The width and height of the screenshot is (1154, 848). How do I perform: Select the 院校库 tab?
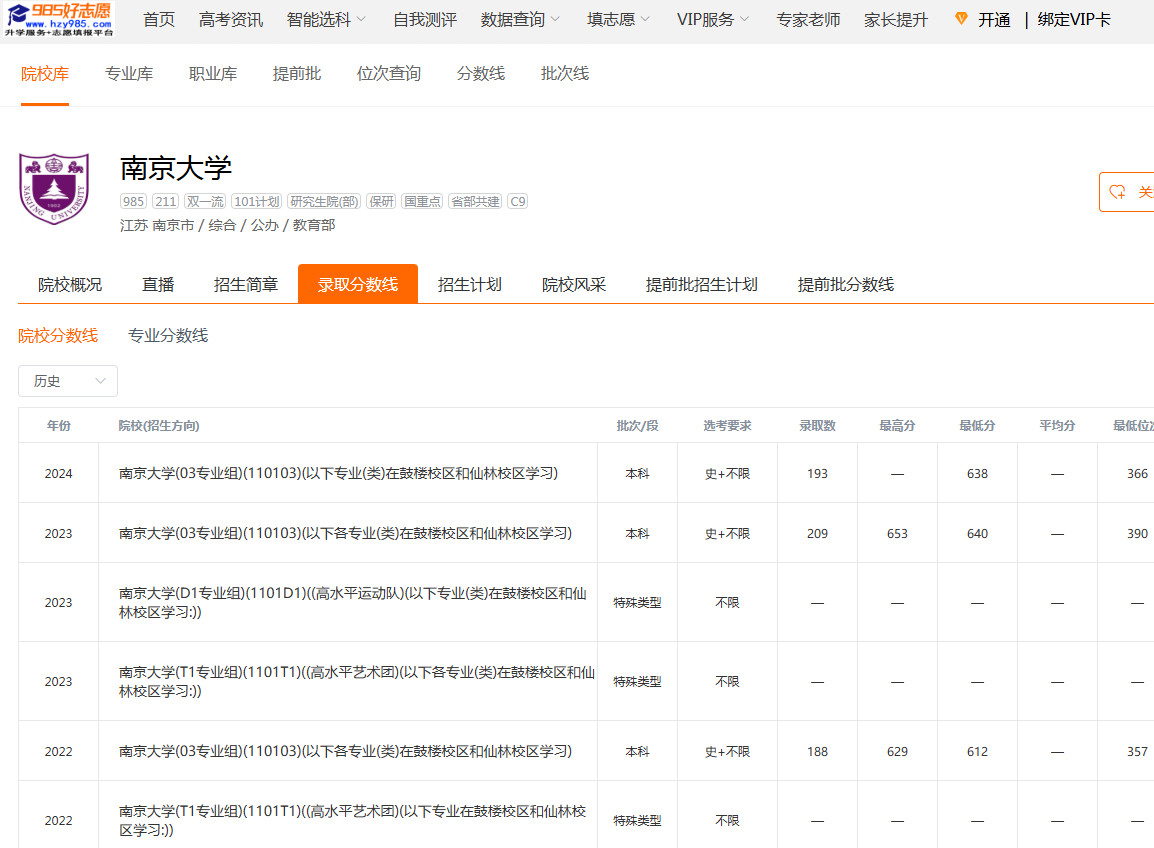45,74
